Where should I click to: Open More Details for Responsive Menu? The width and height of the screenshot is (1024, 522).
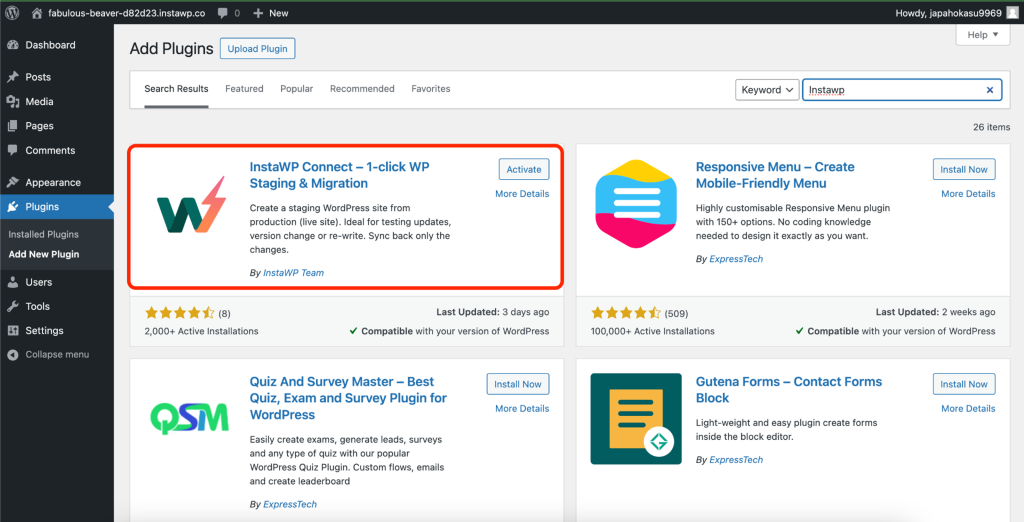click(968, 194)
